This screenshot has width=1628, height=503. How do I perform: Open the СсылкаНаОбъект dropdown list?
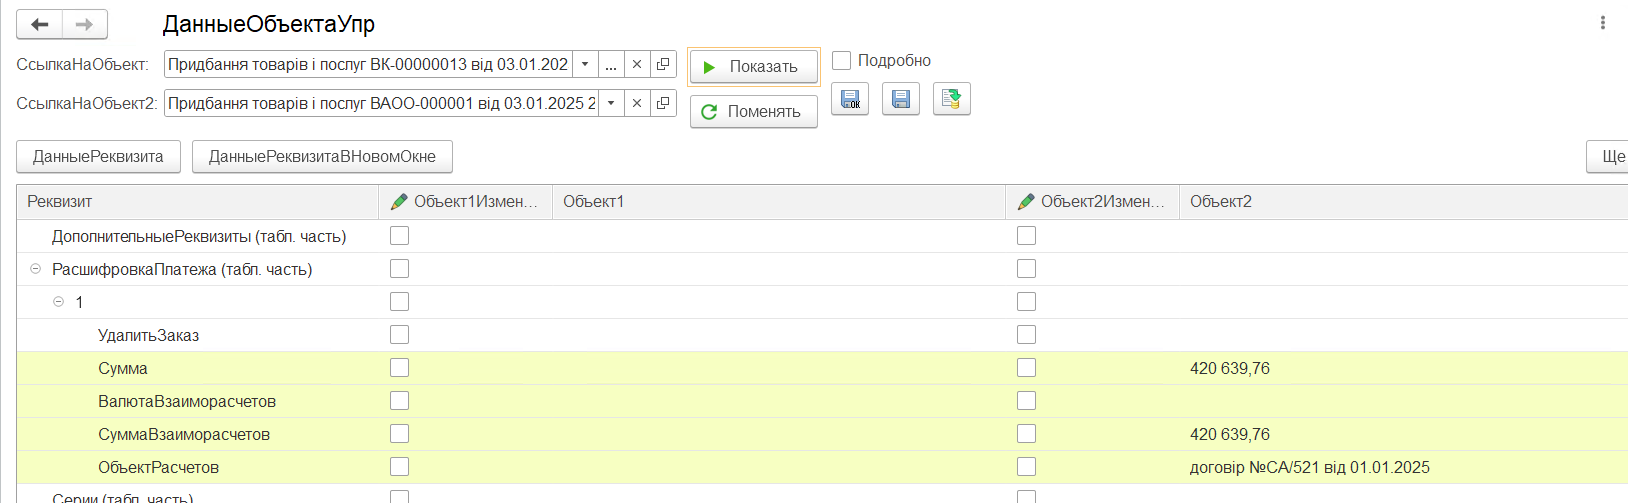click(585, 64)
